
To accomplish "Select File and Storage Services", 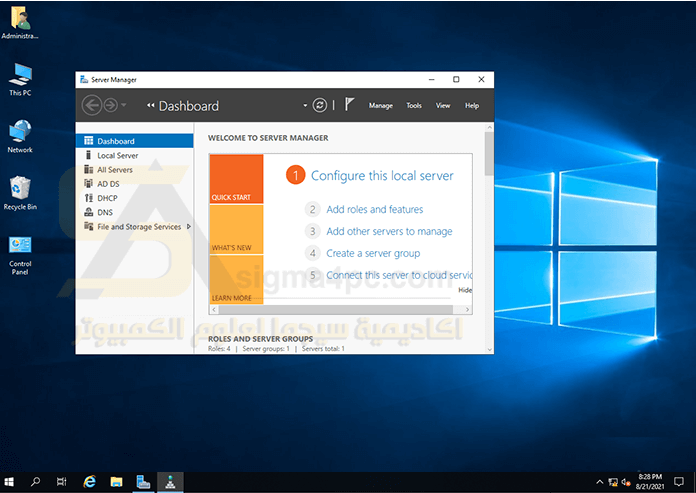I will 134,227.
